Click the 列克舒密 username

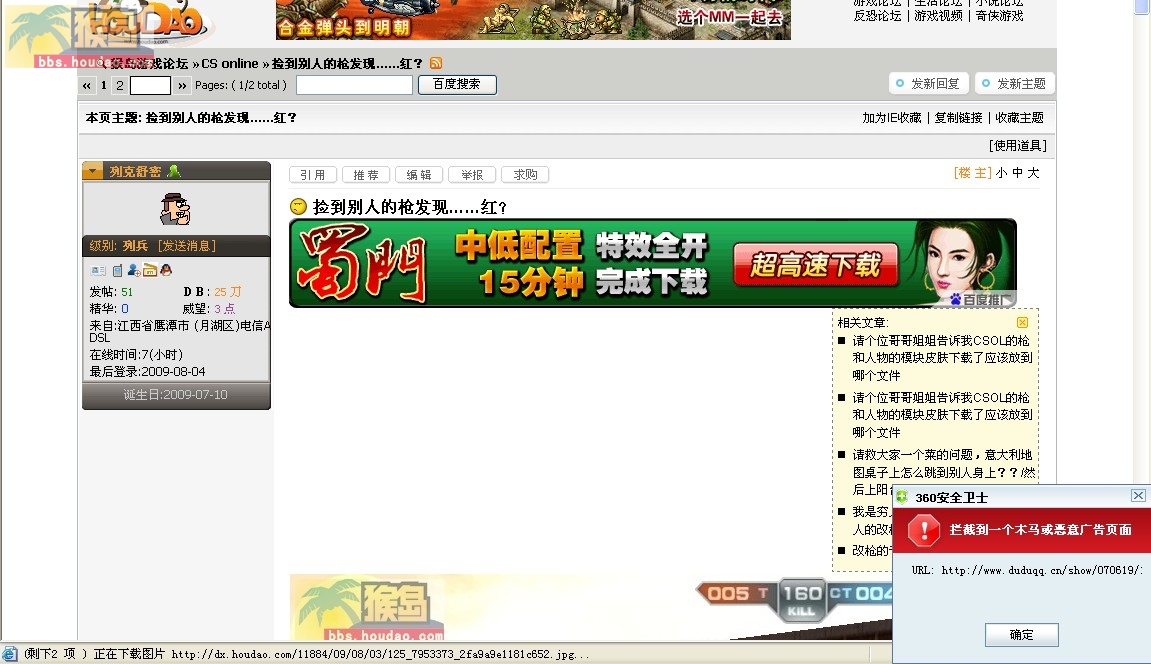(x=135, y=172)
